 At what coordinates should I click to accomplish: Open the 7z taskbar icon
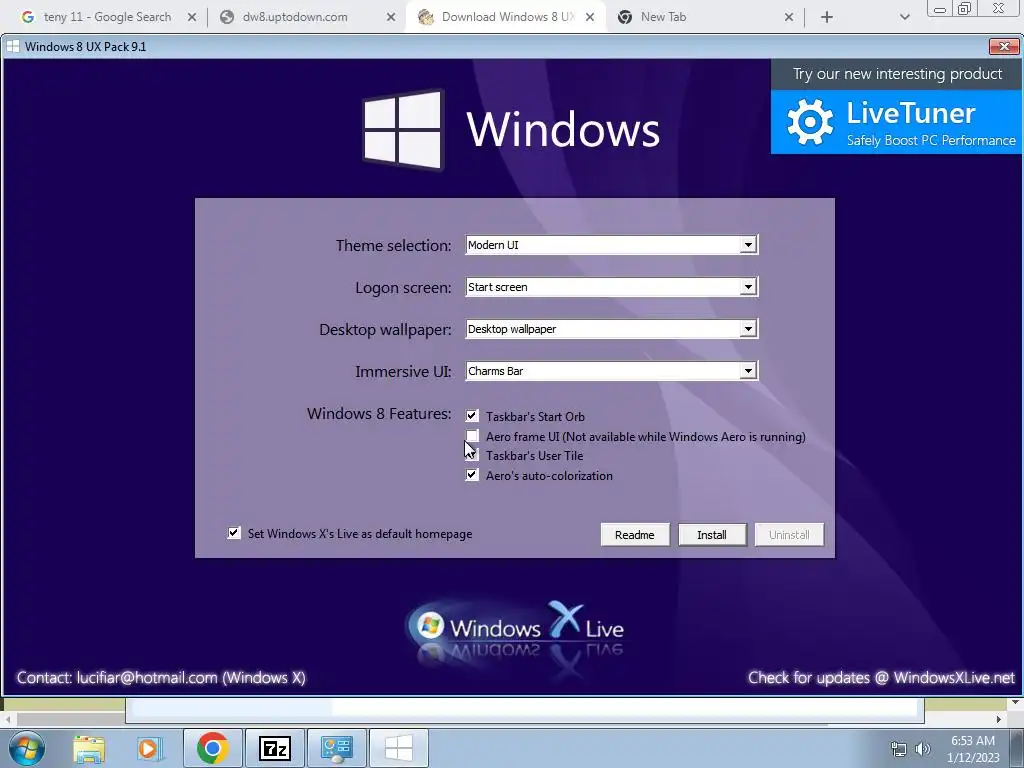[x=275, y=748]
